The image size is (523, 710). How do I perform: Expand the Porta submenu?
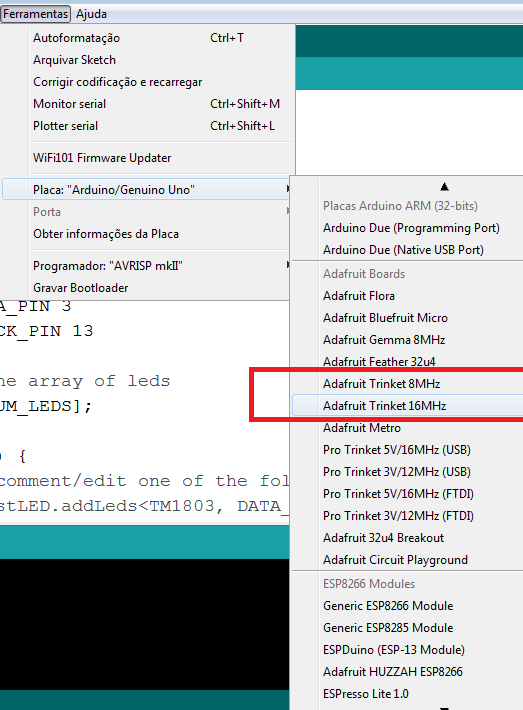click(x=148, y=212)
